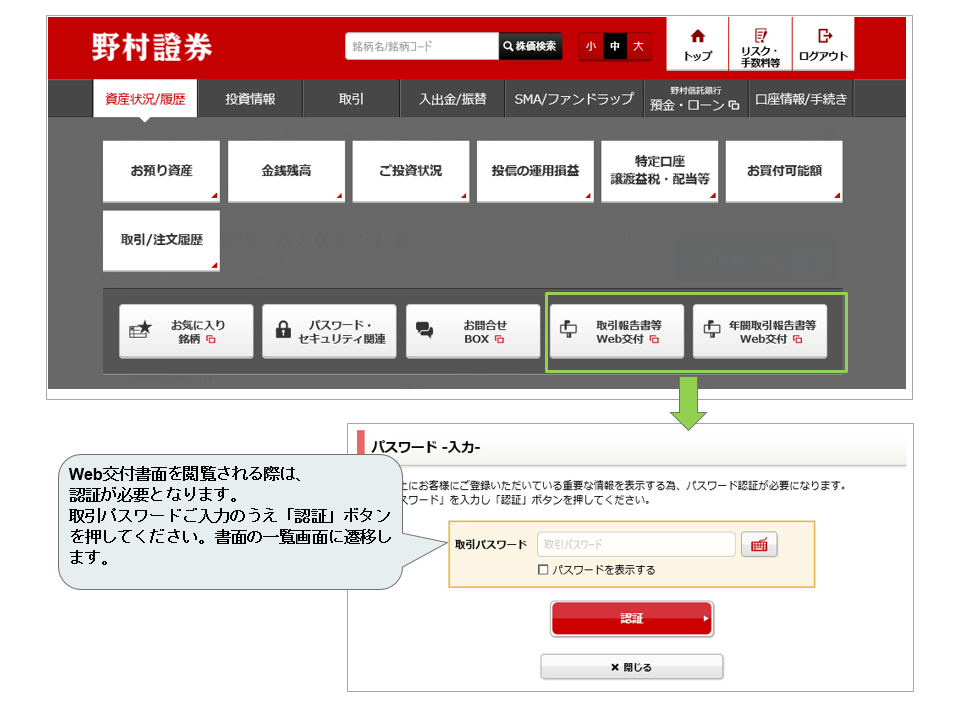Click the 取引パスワード input field

point(636,544)
